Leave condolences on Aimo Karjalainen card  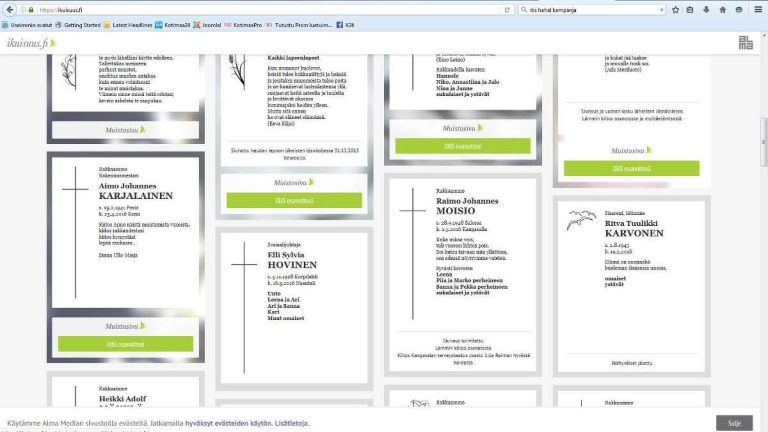click(125, 344)
